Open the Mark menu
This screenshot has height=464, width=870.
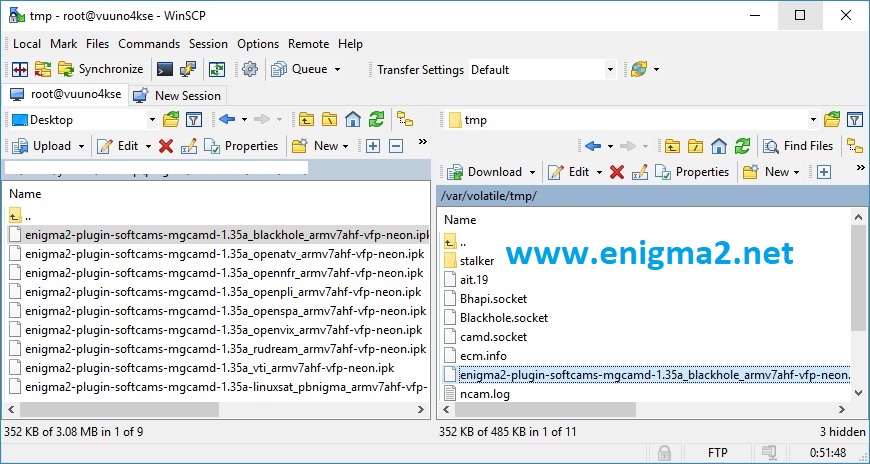[x=63, y=44]
